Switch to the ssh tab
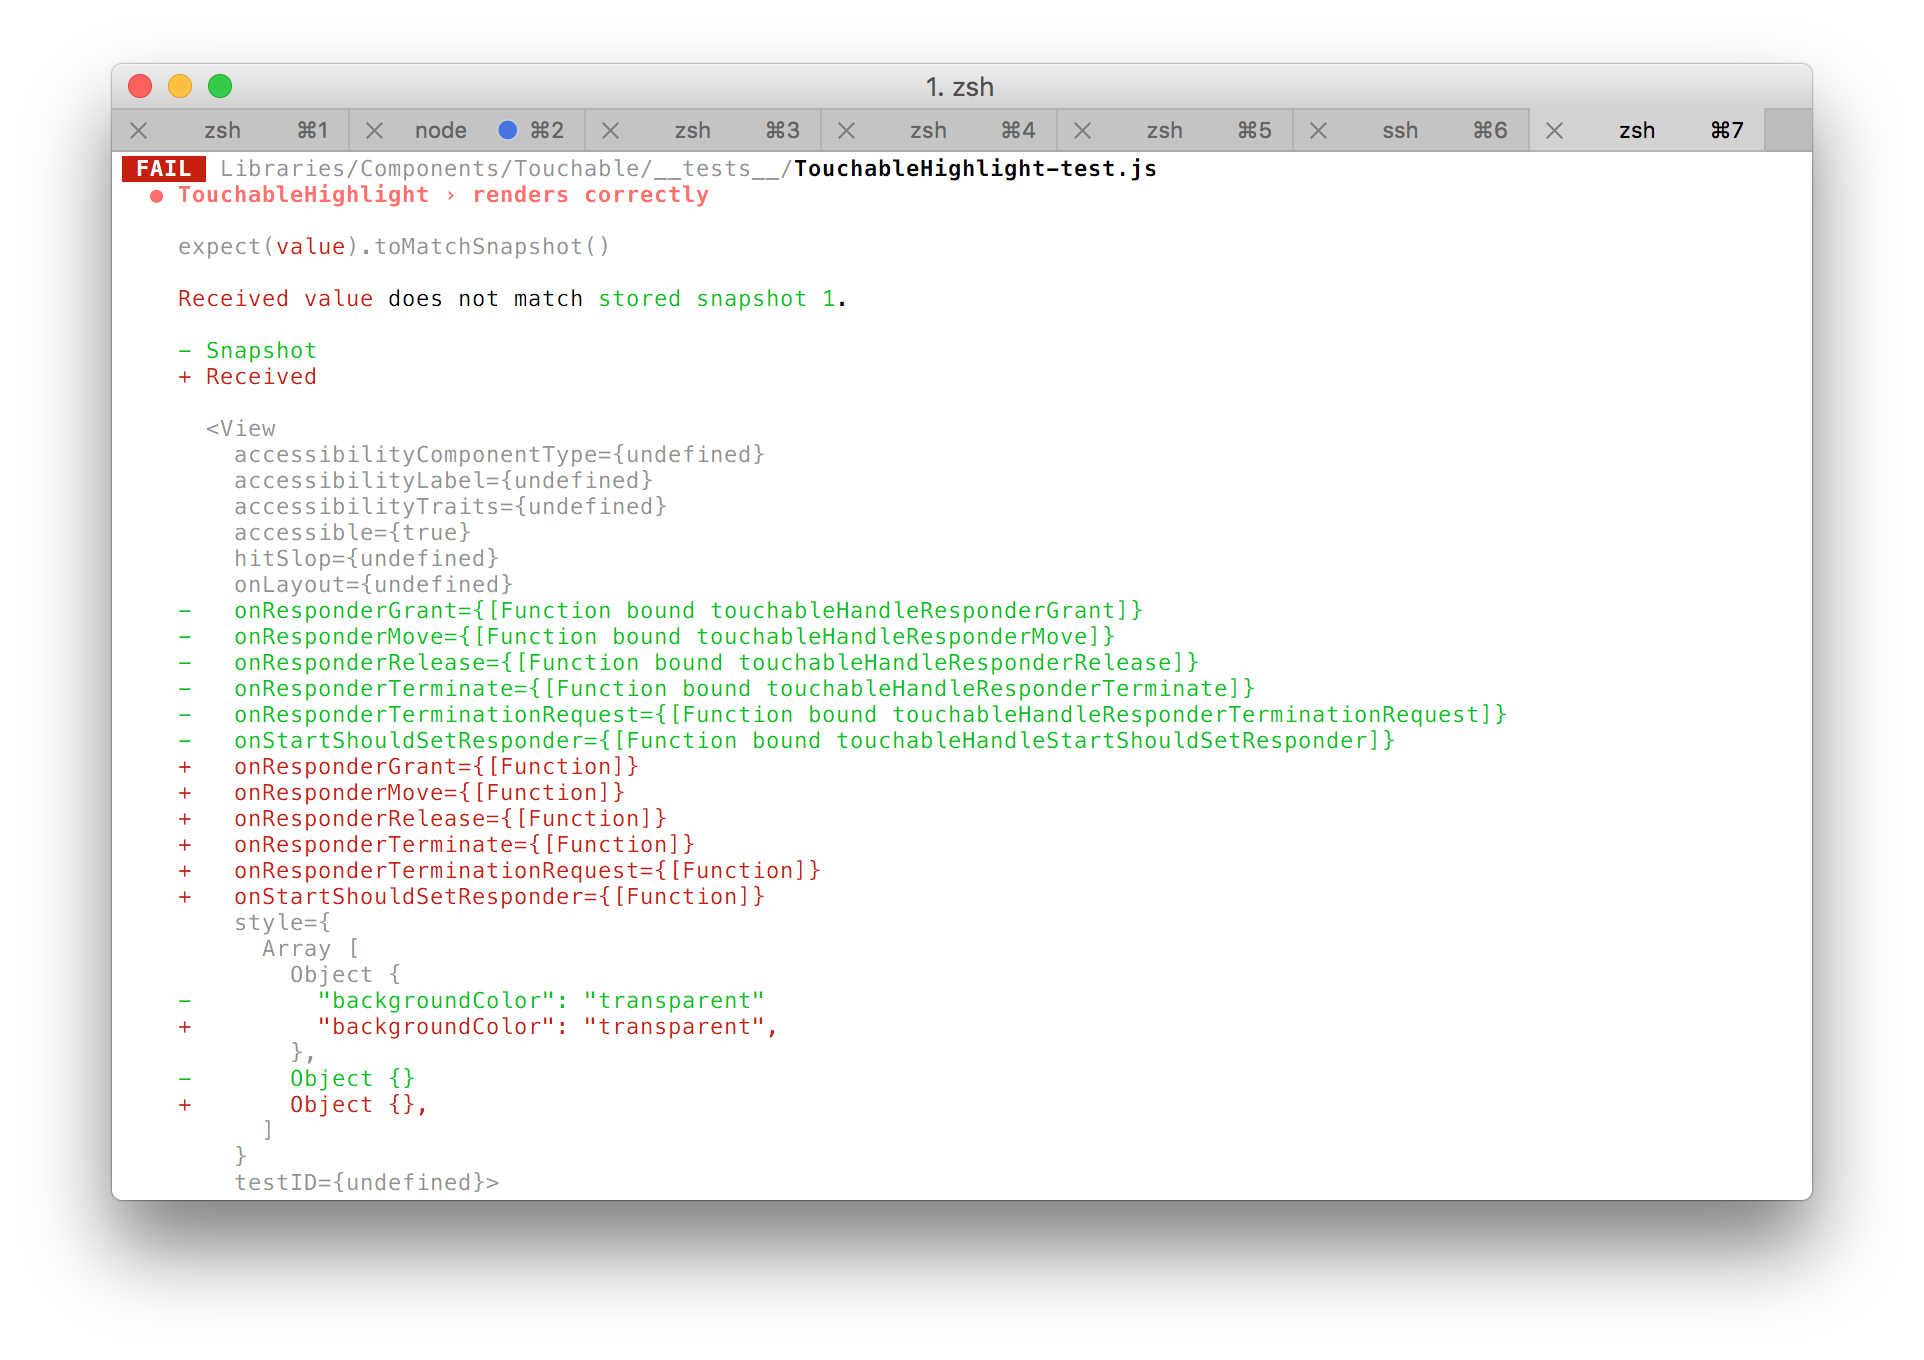Viewport: 1924px width, 1360px height. (x=1400, y=131)
